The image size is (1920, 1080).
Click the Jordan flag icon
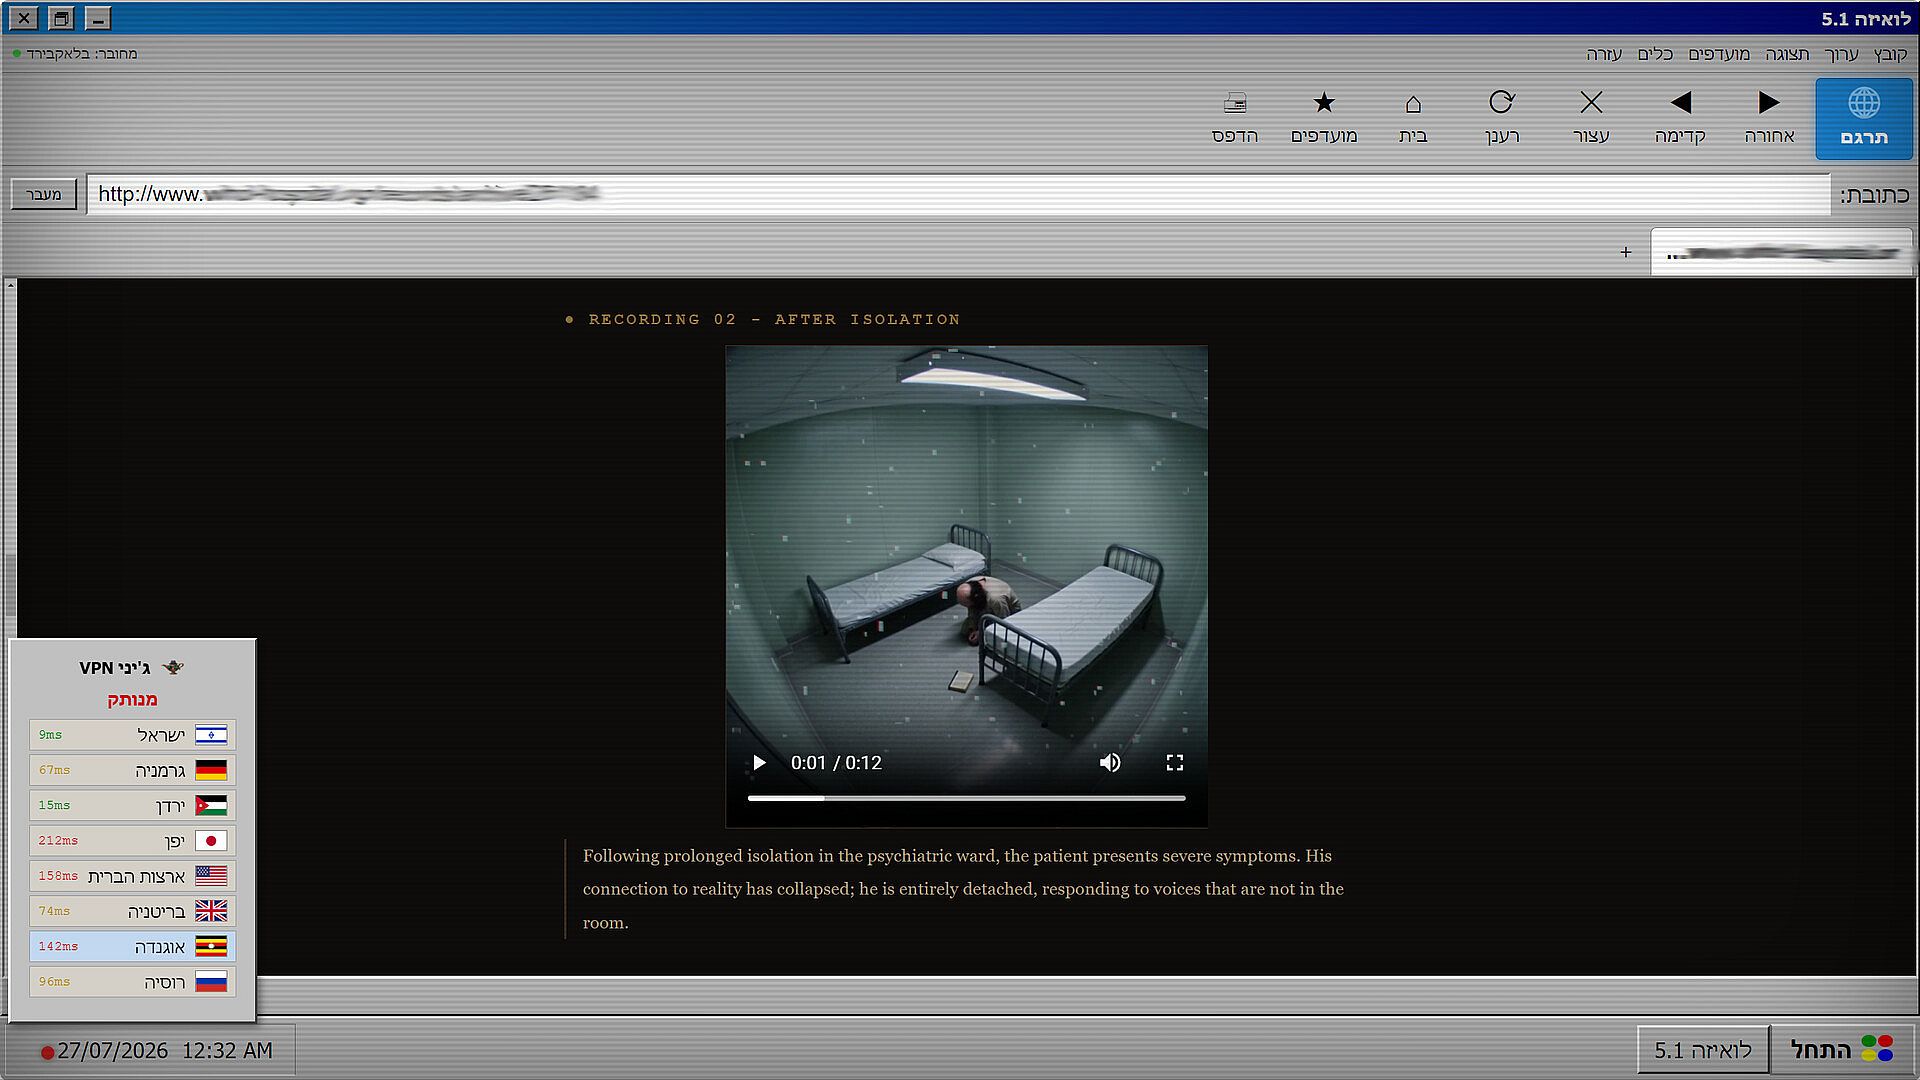click(211, 805)
